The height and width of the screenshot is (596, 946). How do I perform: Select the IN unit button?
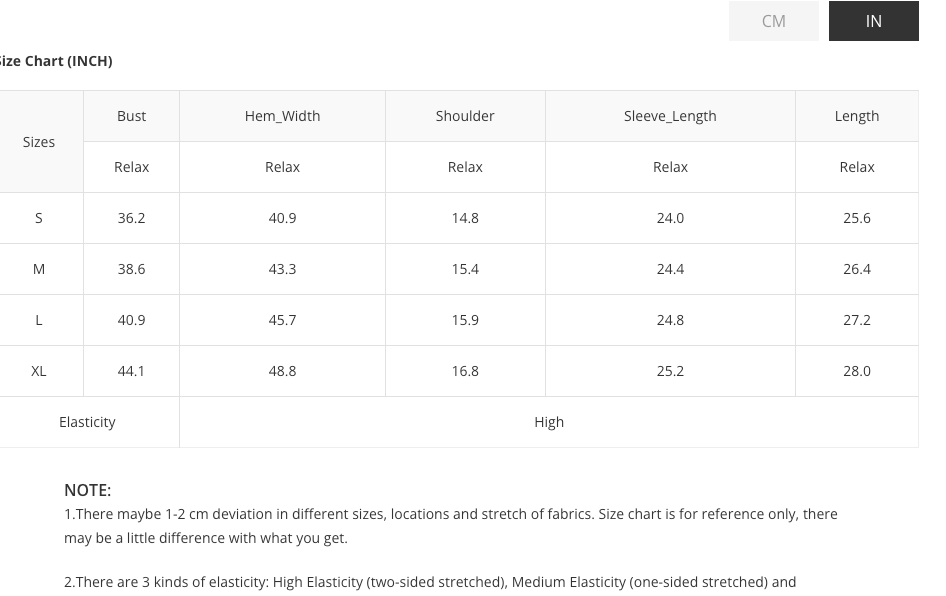pyautogui.click(x=873, y=21)
